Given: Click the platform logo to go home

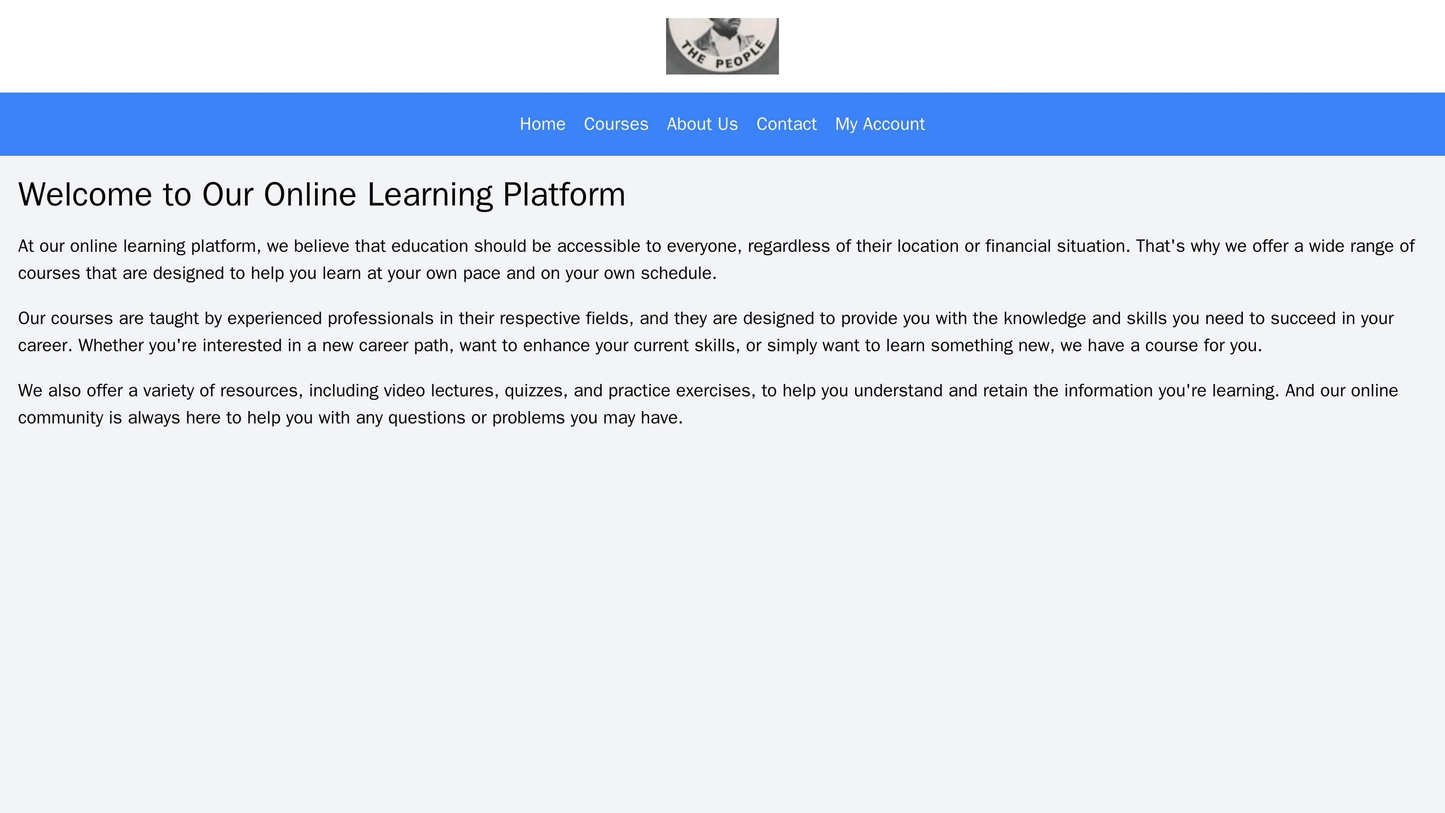Looking at the screenshot, I should pyautogui.click(x=722, y=44).
